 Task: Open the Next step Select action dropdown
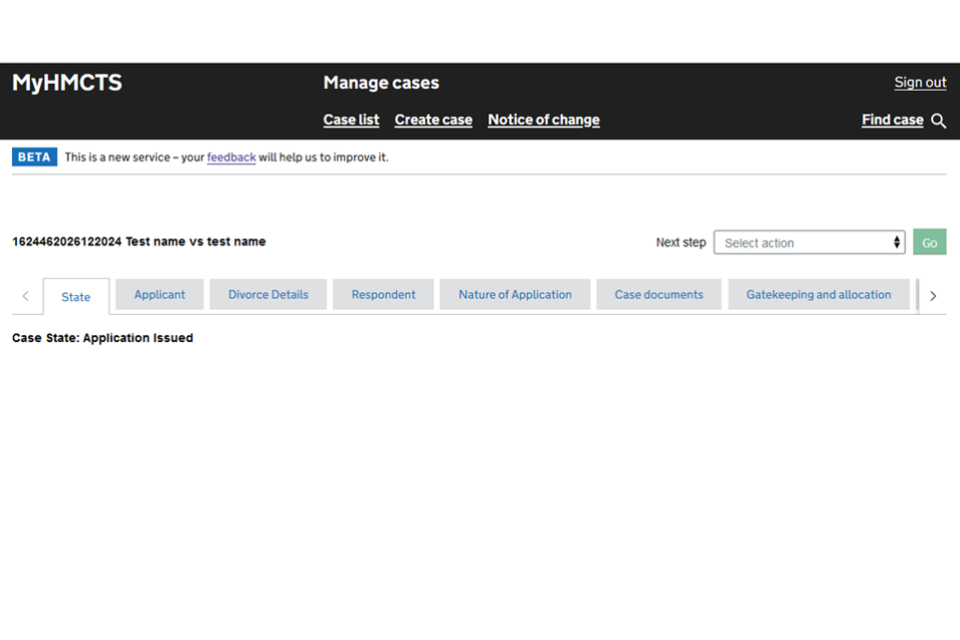(808, 243)
